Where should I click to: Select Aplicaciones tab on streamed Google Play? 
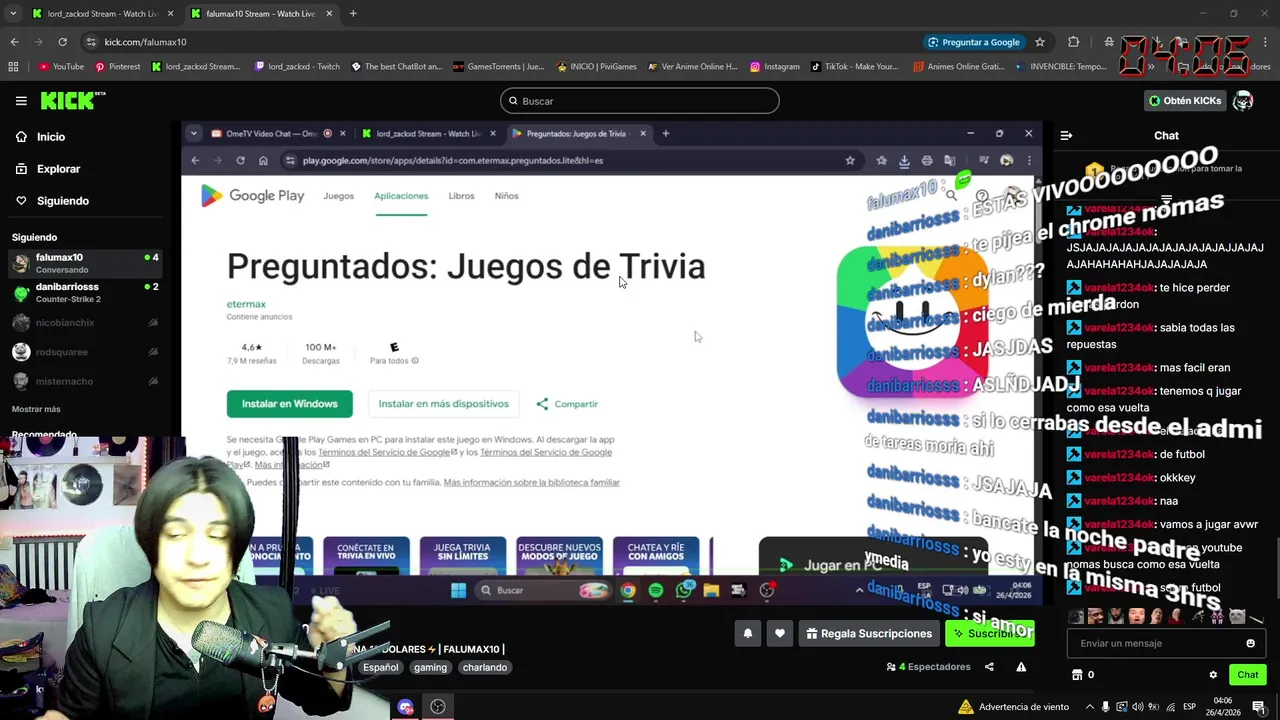click(401, 196)
